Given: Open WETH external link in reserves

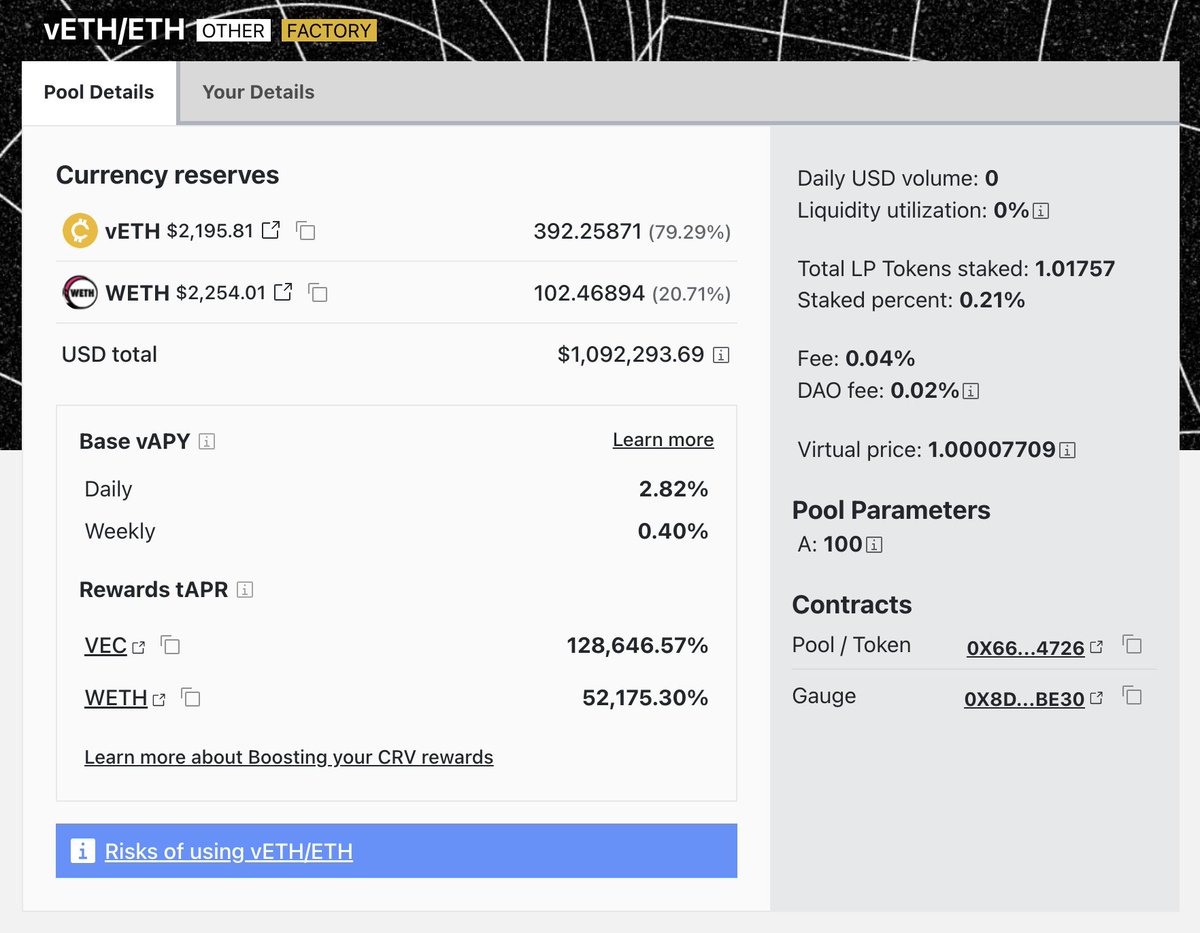Looking at the screenshot, I should click(x=284, y=292).
